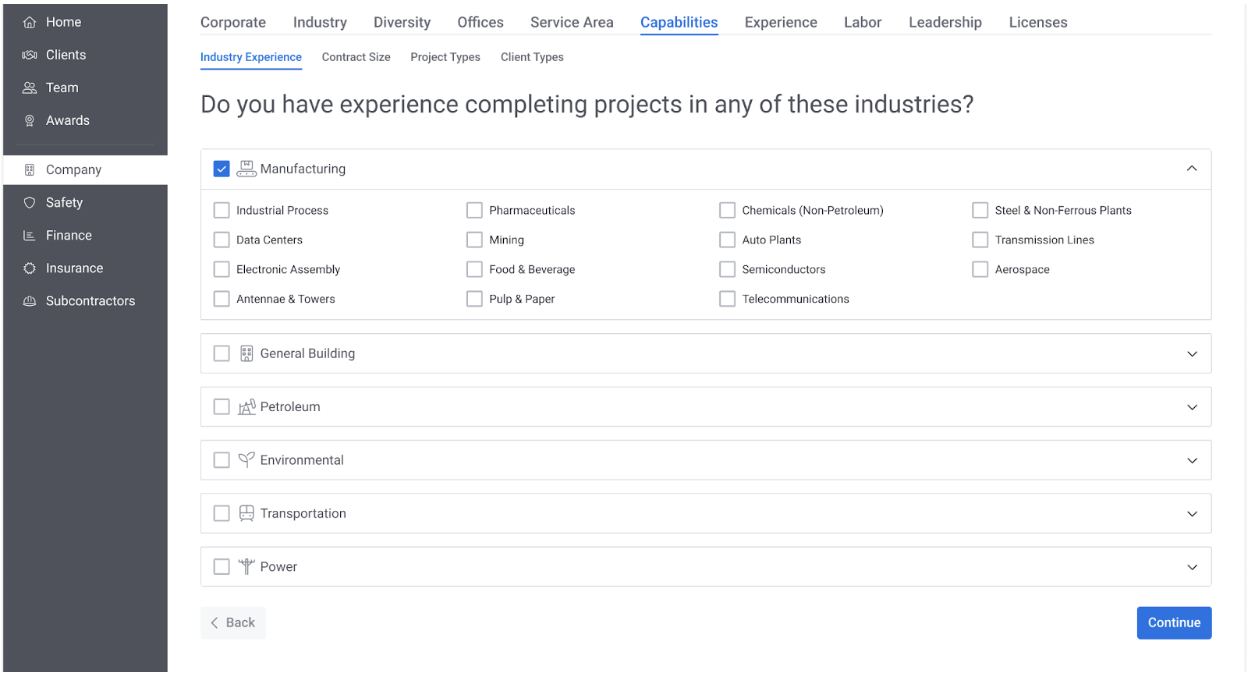Check the Data Centers checkbox
1256x684 pixels.
(x=222, y=240)
